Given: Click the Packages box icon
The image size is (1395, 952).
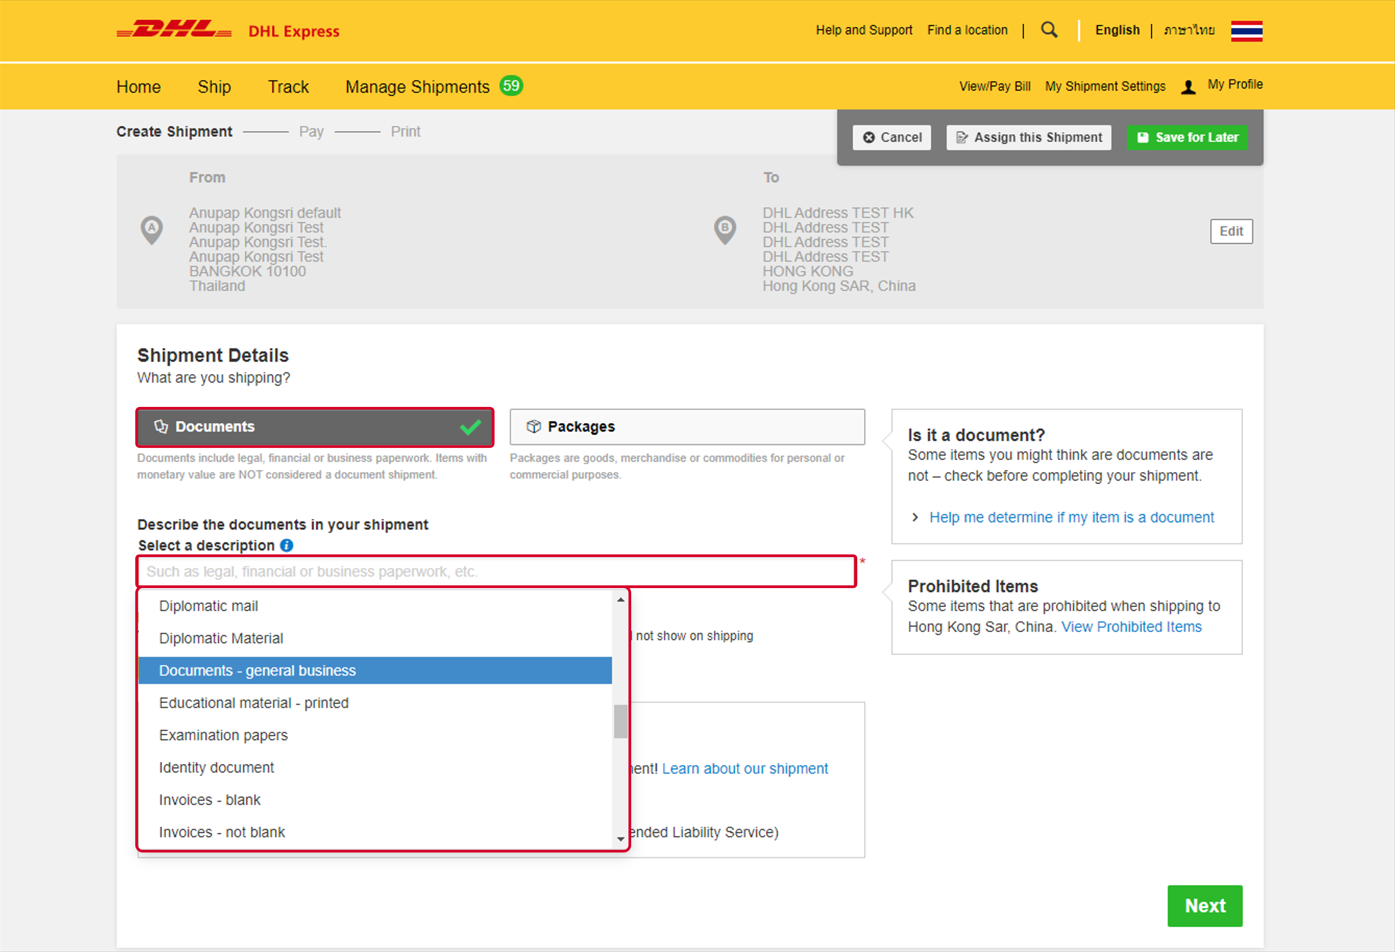Looking at the screenshot, I should (531, 426).
